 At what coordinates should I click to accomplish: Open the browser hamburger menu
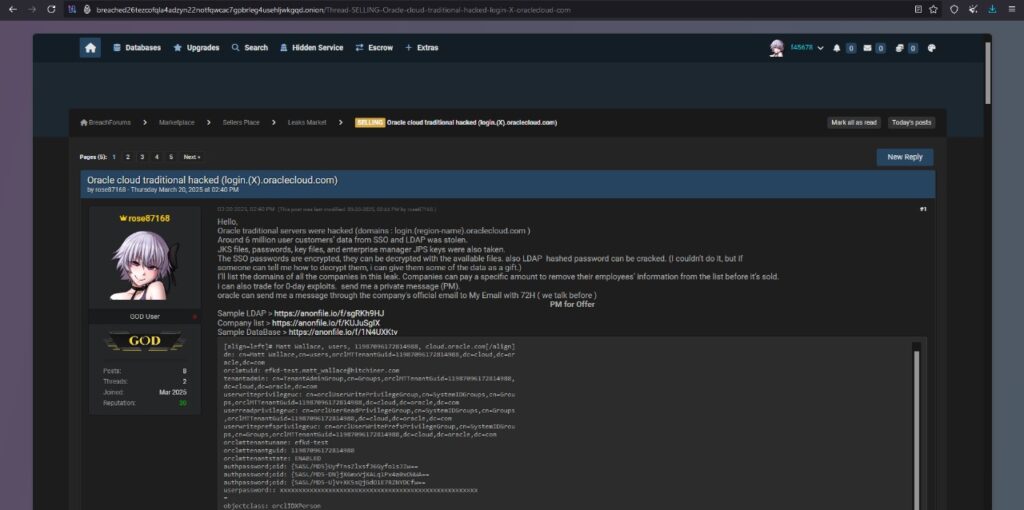click(1011, 9)
